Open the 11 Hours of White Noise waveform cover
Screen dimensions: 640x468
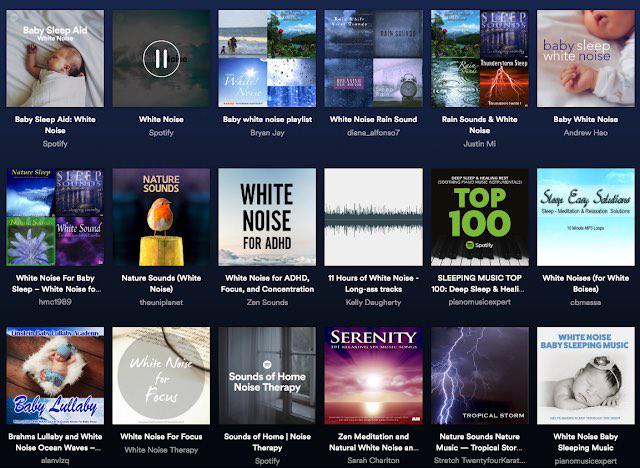pyautogui.click(x=373, y=217)
